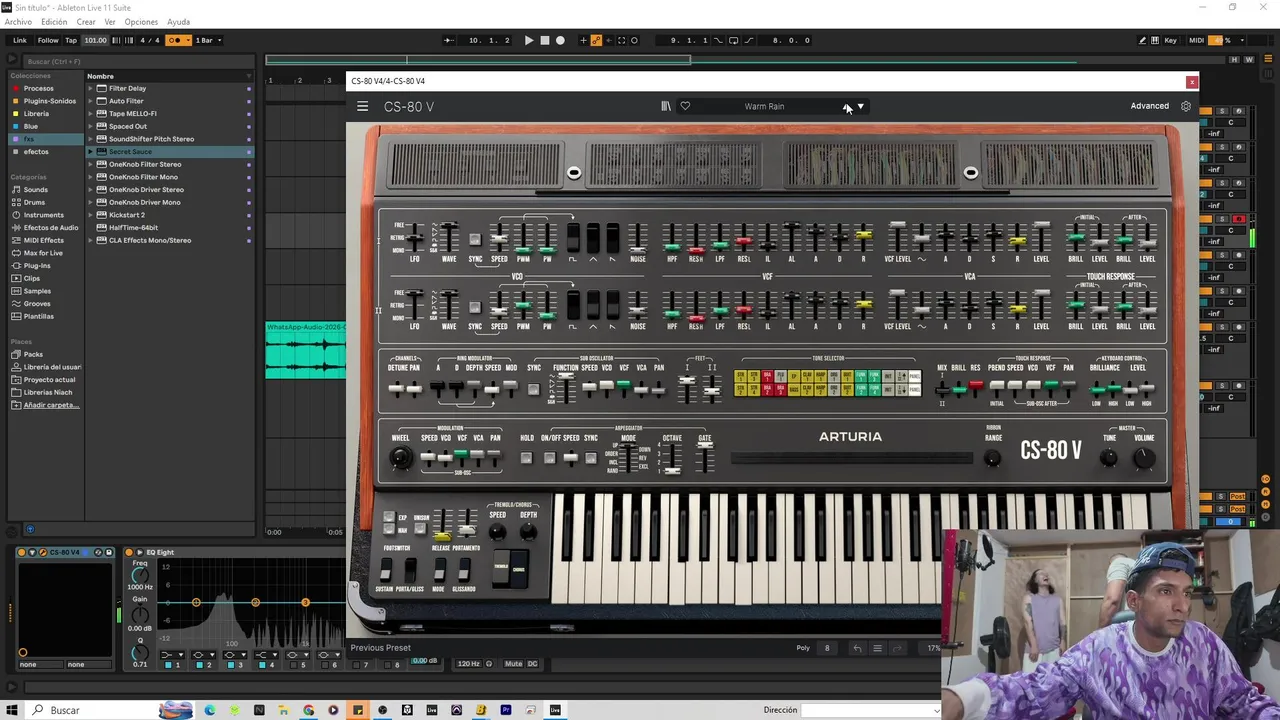Toggle Follow playback
This screenshot has width=1280, height=720.
(x=48, y=40)
